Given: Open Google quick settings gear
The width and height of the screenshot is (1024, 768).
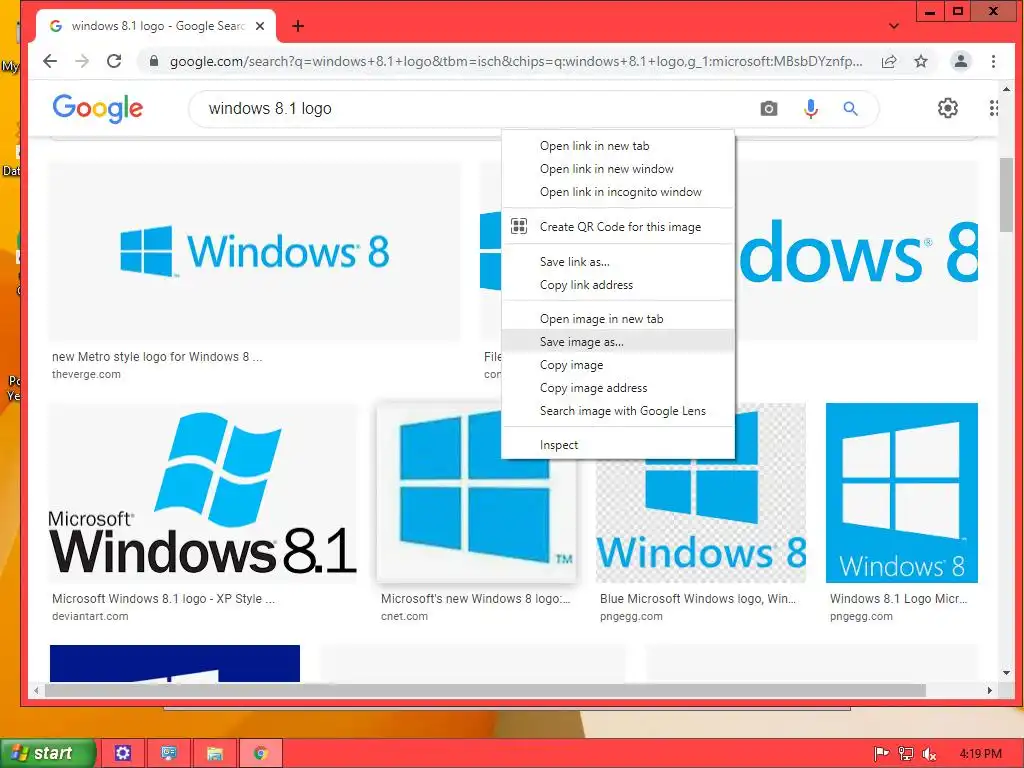Looking at the screenshot, I should (948, 108).
